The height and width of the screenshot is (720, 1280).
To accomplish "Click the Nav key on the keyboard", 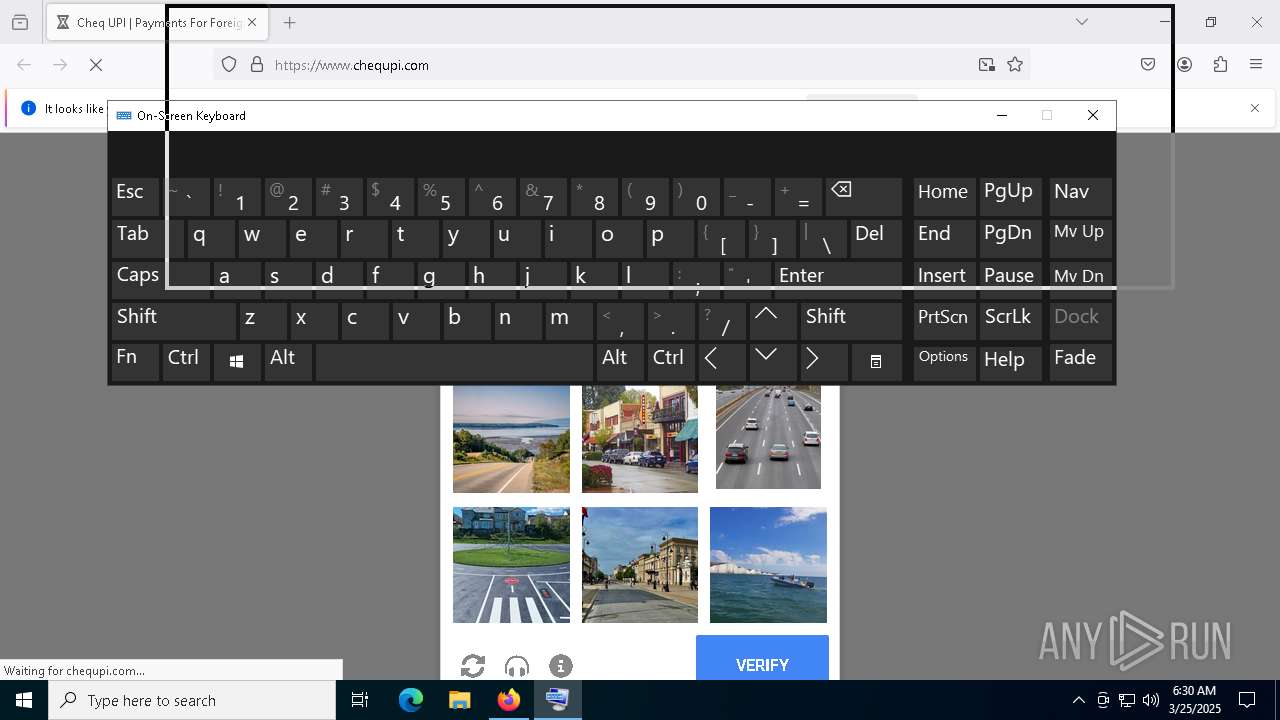I will tap(1080, 196).
